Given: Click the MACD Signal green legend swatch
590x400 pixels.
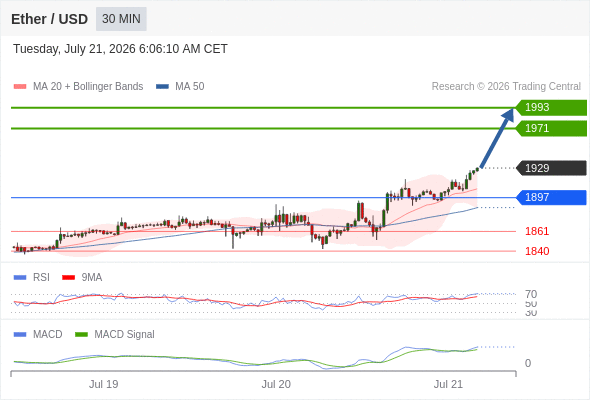Looking at the screenshot, I should [81, 335].
